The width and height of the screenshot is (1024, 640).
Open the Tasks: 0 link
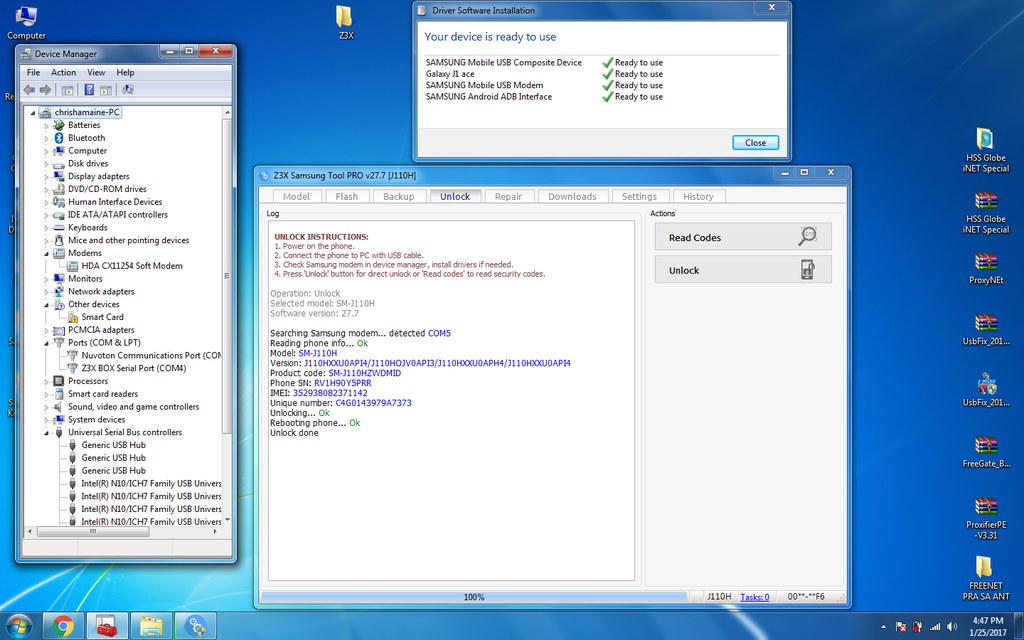coord(754,597)
